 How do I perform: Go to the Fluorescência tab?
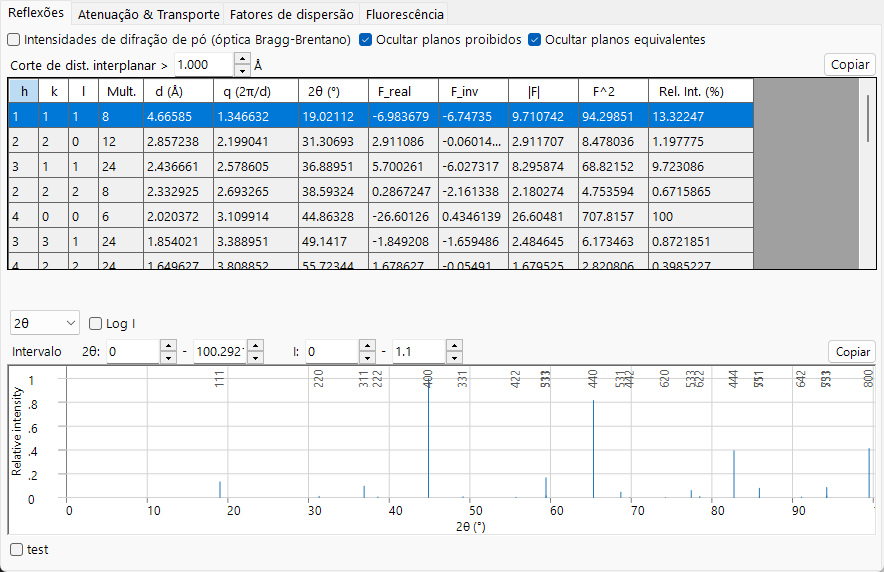(x=404, y=15)
